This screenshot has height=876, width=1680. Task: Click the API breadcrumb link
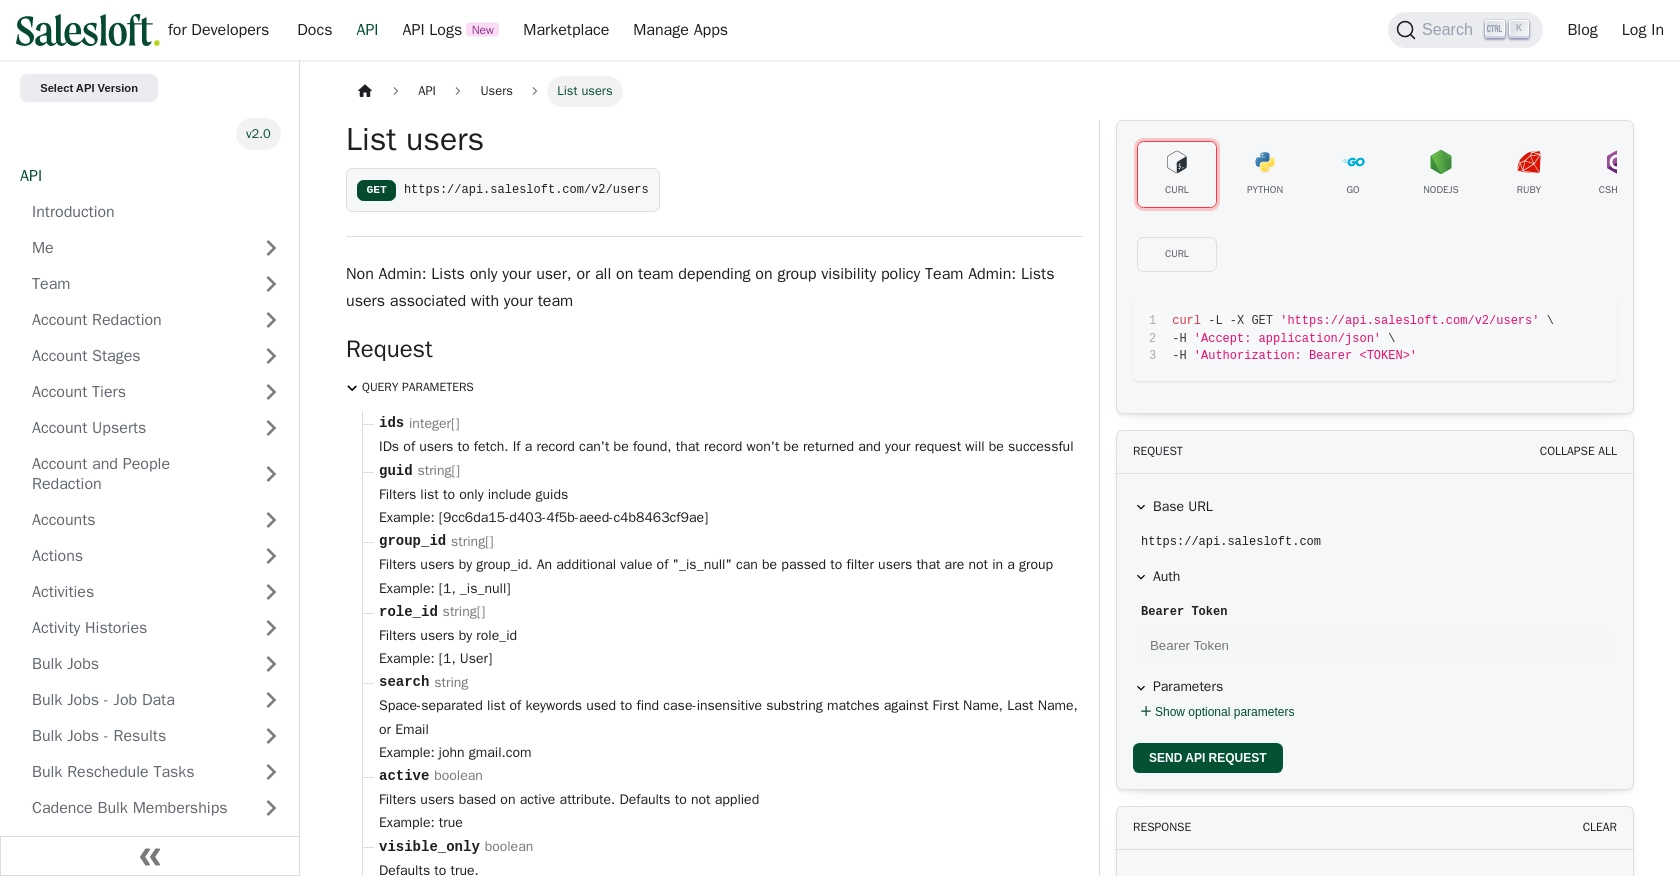click(427, 91)
